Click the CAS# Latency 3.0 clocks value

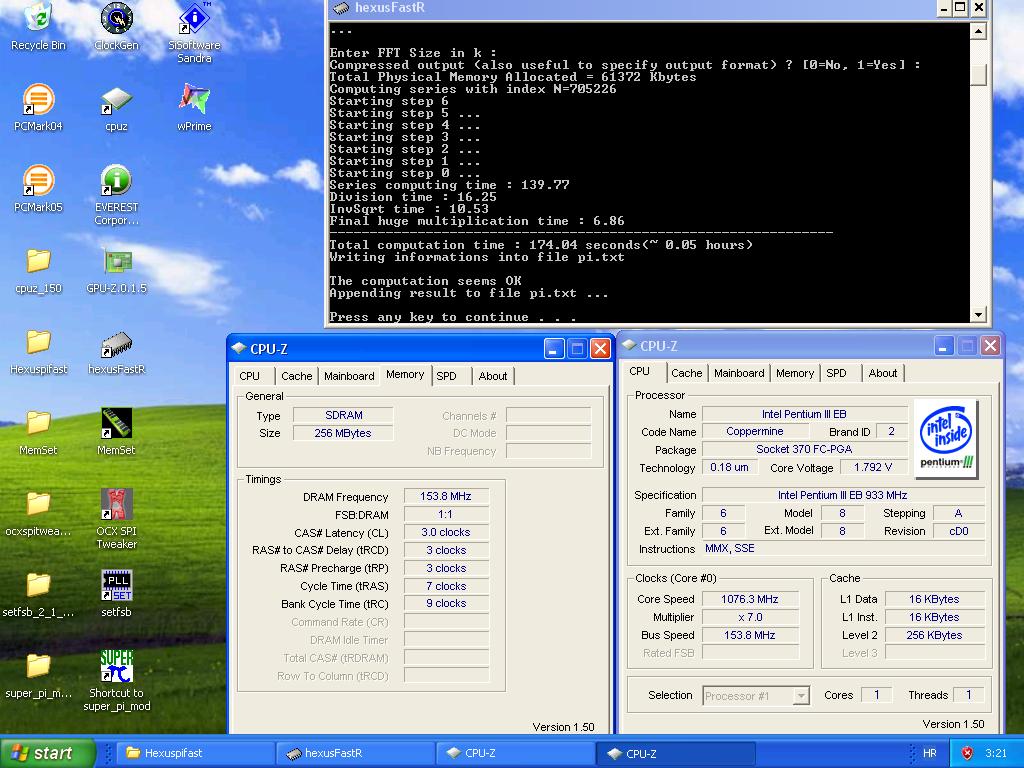pos(446,532)
